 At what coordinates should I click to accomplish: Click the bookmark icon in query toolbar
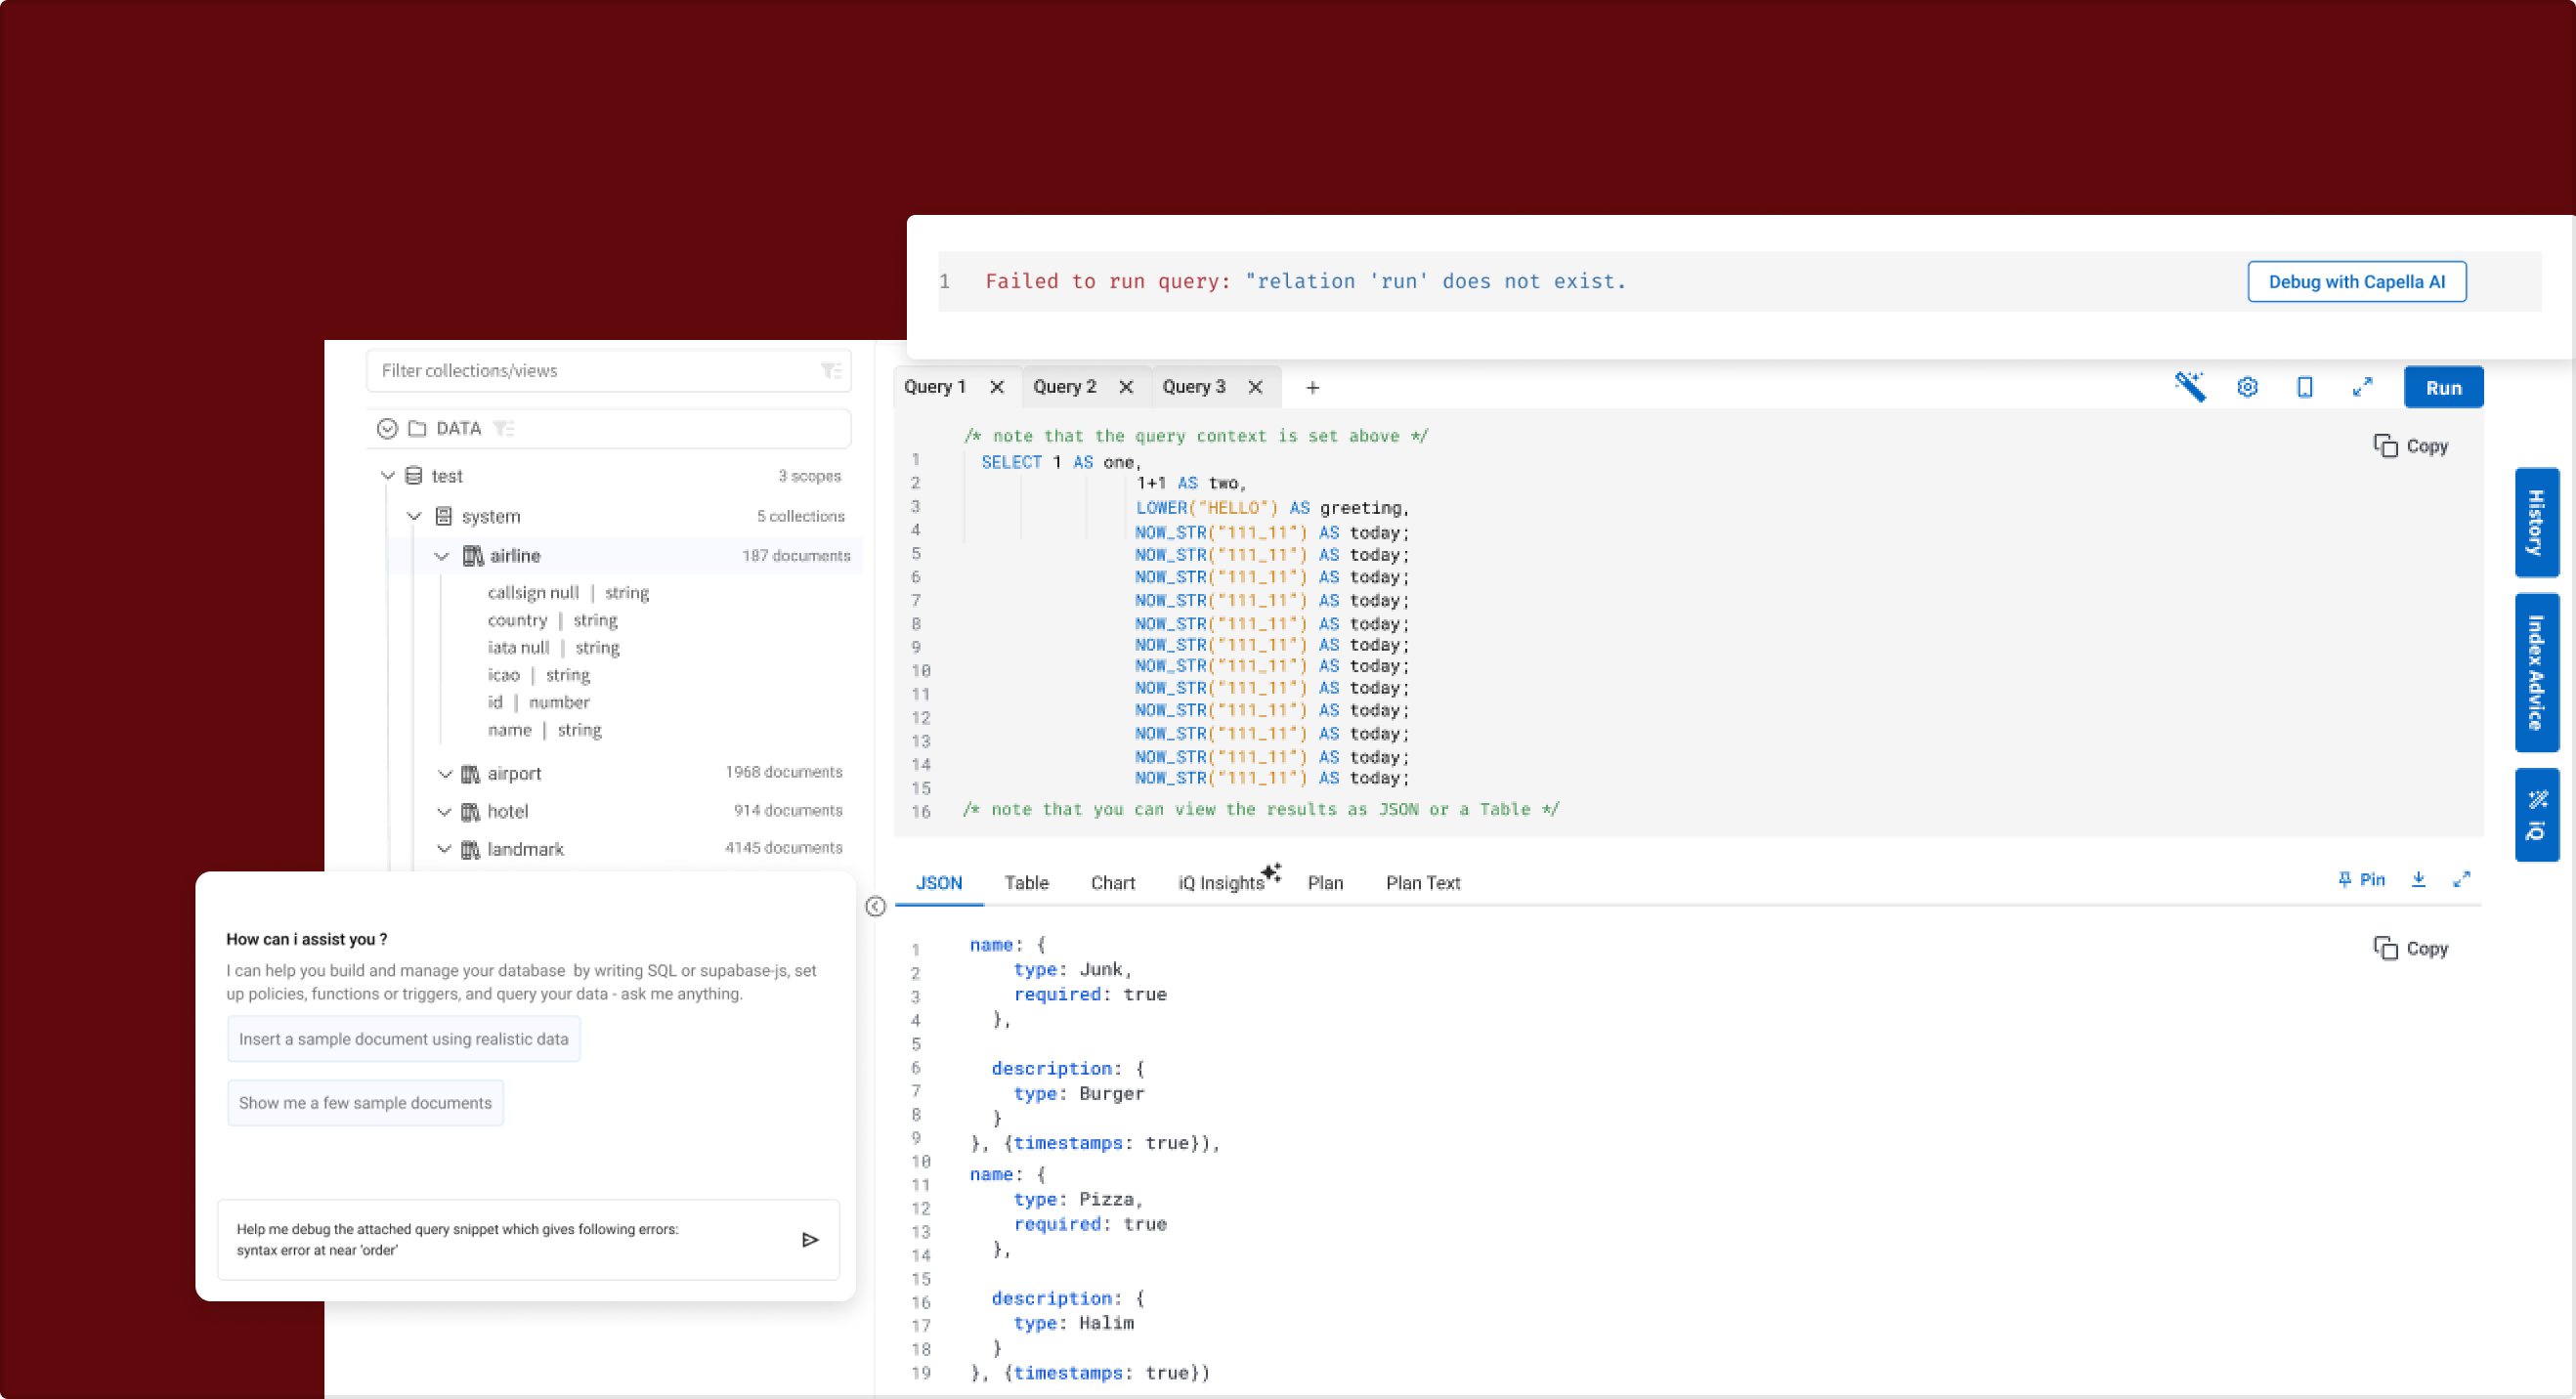click(x=2304, y=387)
